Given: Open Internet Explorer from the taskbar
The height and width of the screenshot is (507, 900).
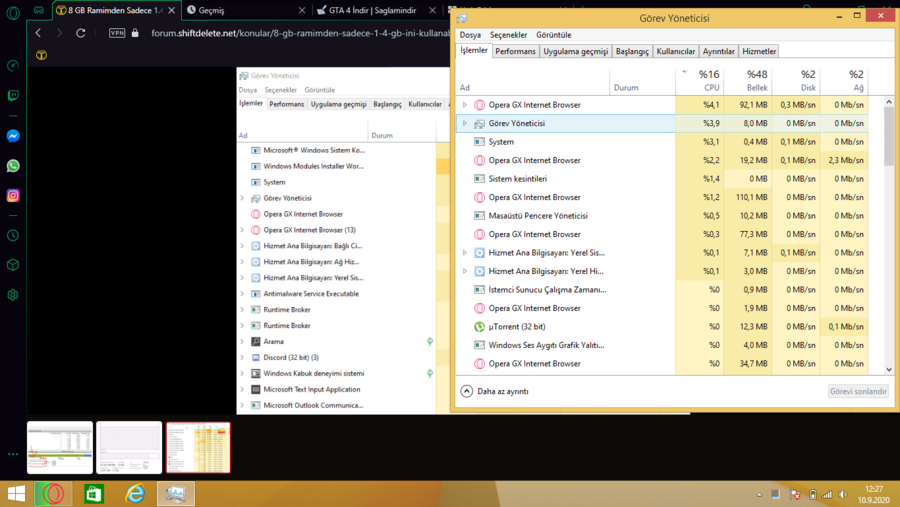Looking at the screenshot, I should 135,494.
